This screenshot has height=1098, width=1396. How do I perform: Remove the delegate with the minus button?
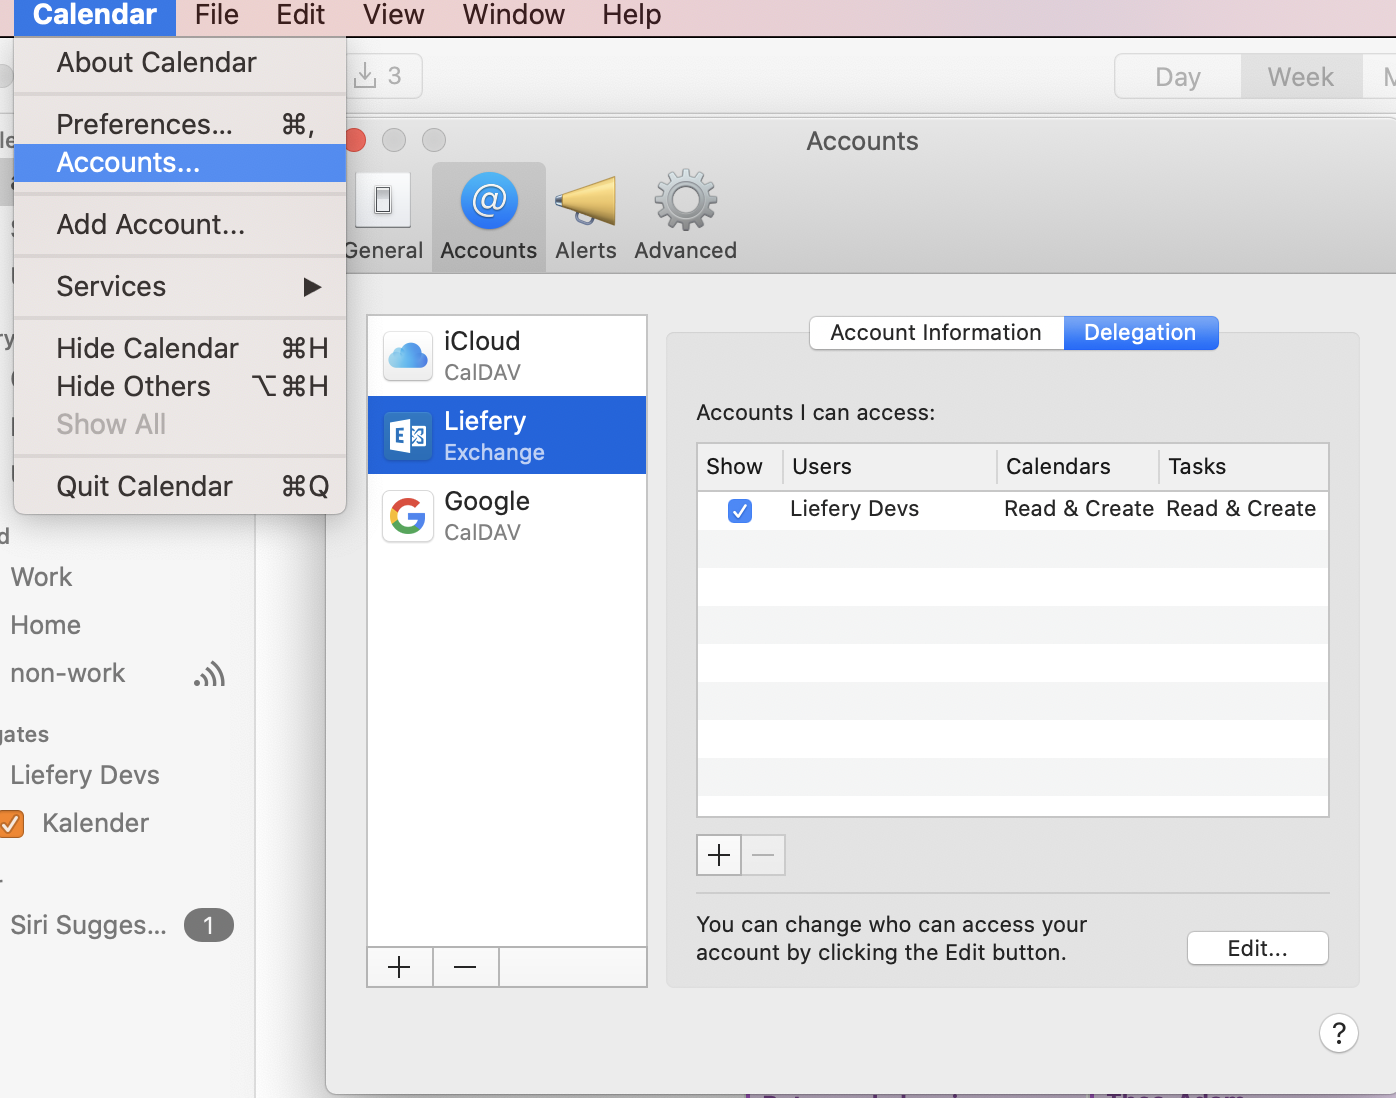[x=763, y=855]
